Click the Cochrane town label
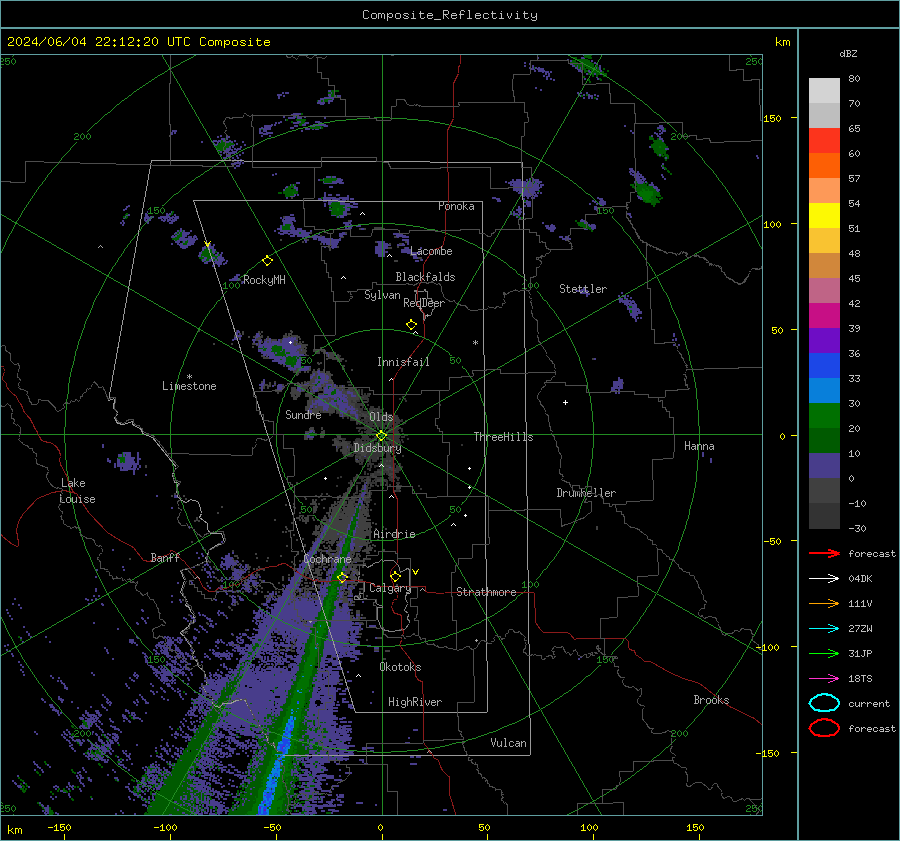900x841 pixels. 327,559
